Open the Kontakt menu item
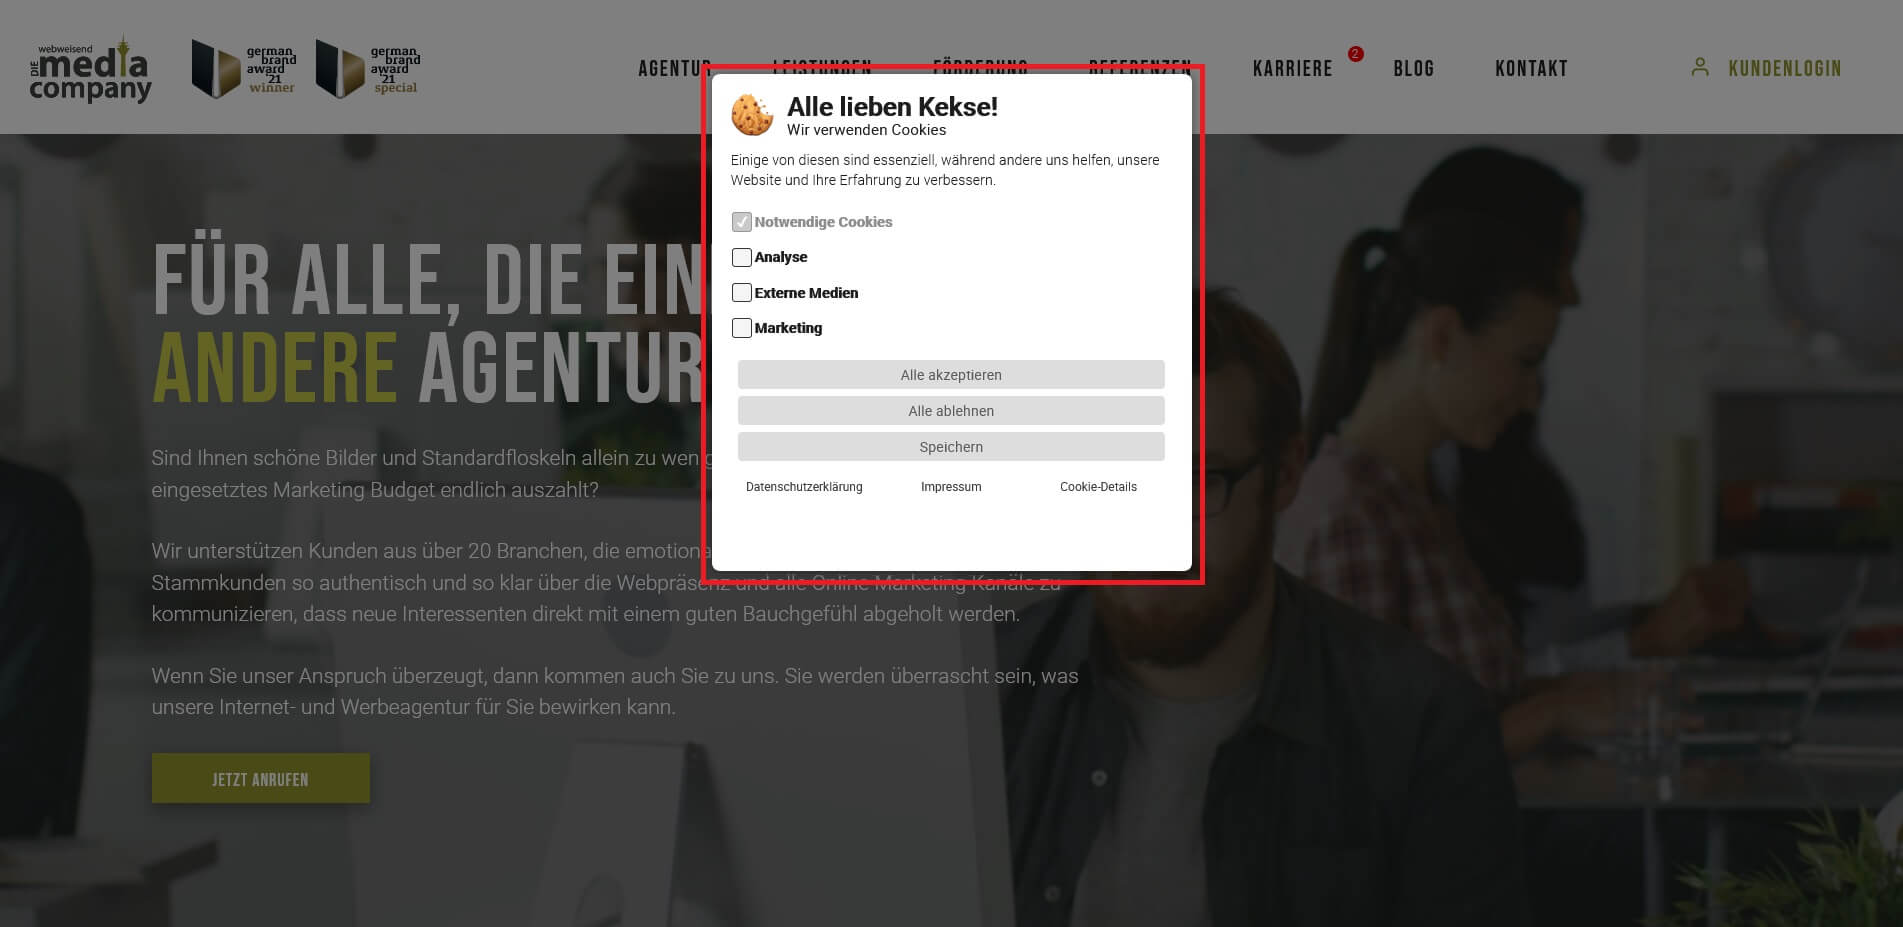Image resolution: width=1903 pixels, height=927 pixels. [x=1531, y=68]
